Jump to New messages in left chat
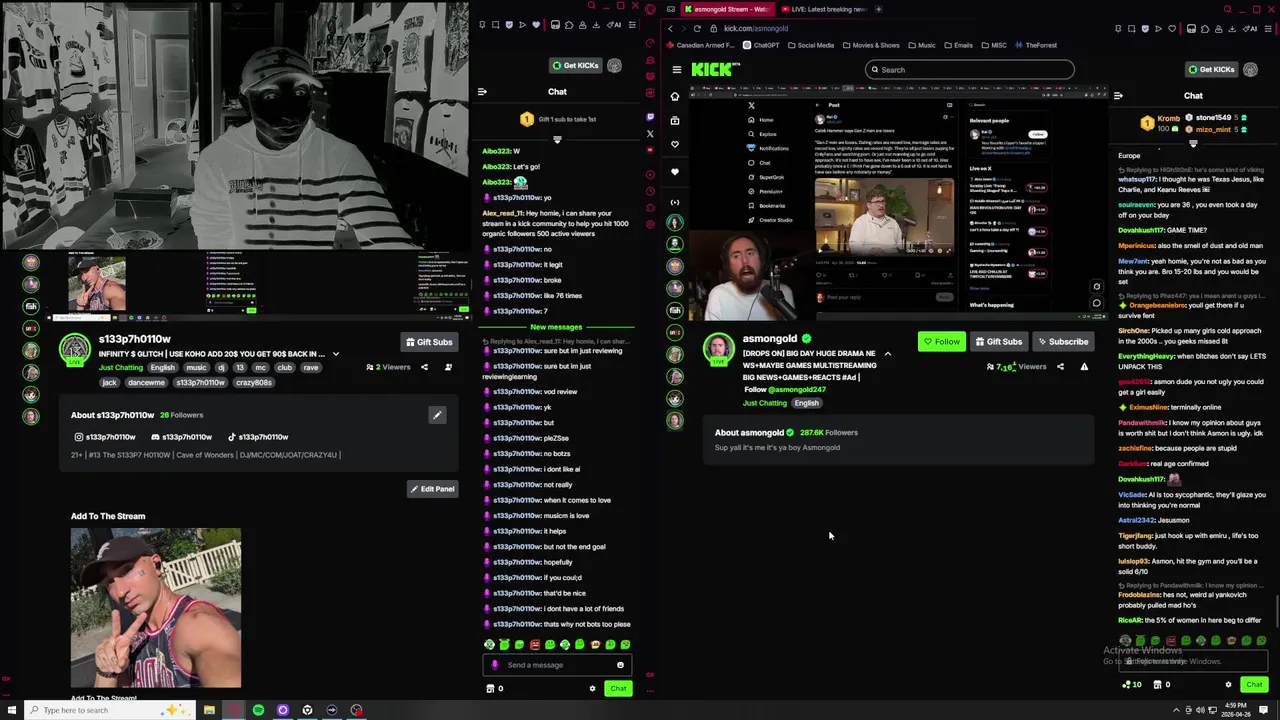 click(556, 327)
